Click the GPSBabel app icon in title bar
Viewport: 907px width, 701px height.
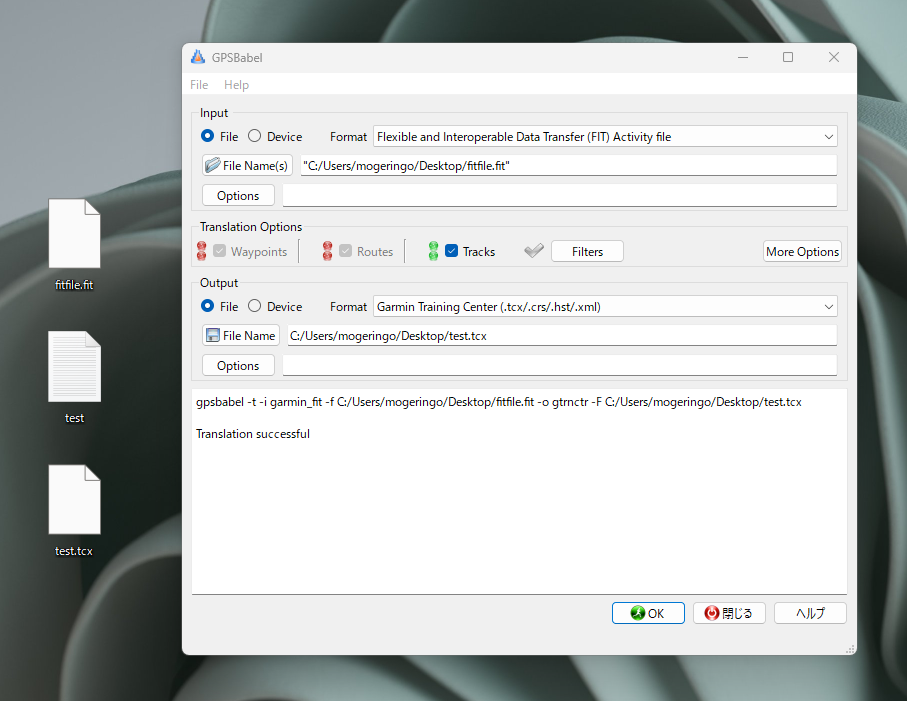coord(198,57)
